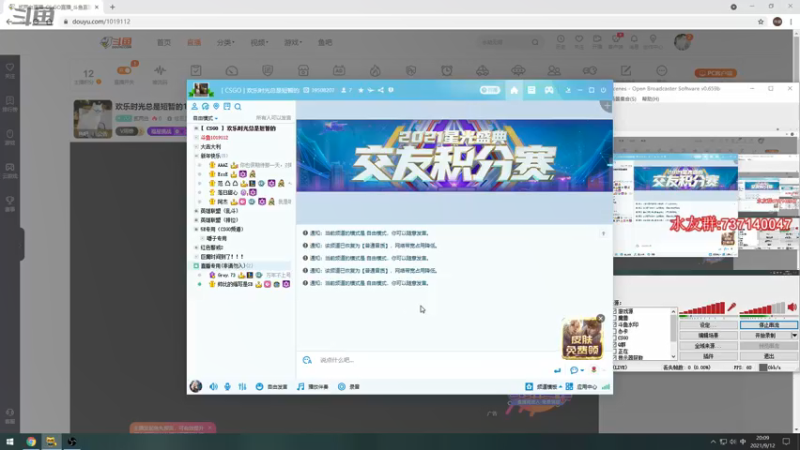This screenshot has width=800, height=450.
Task: Open the 频道模板 dropdown in YY bottom bar
Action: pos(544,387)
